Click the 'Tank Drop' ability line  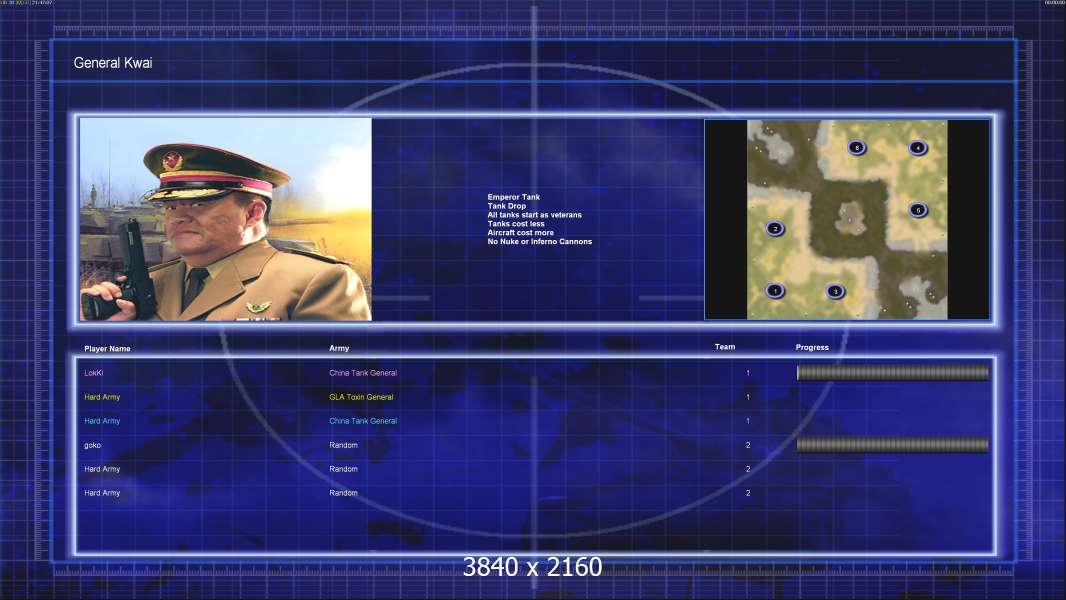(x=506, y=206)
